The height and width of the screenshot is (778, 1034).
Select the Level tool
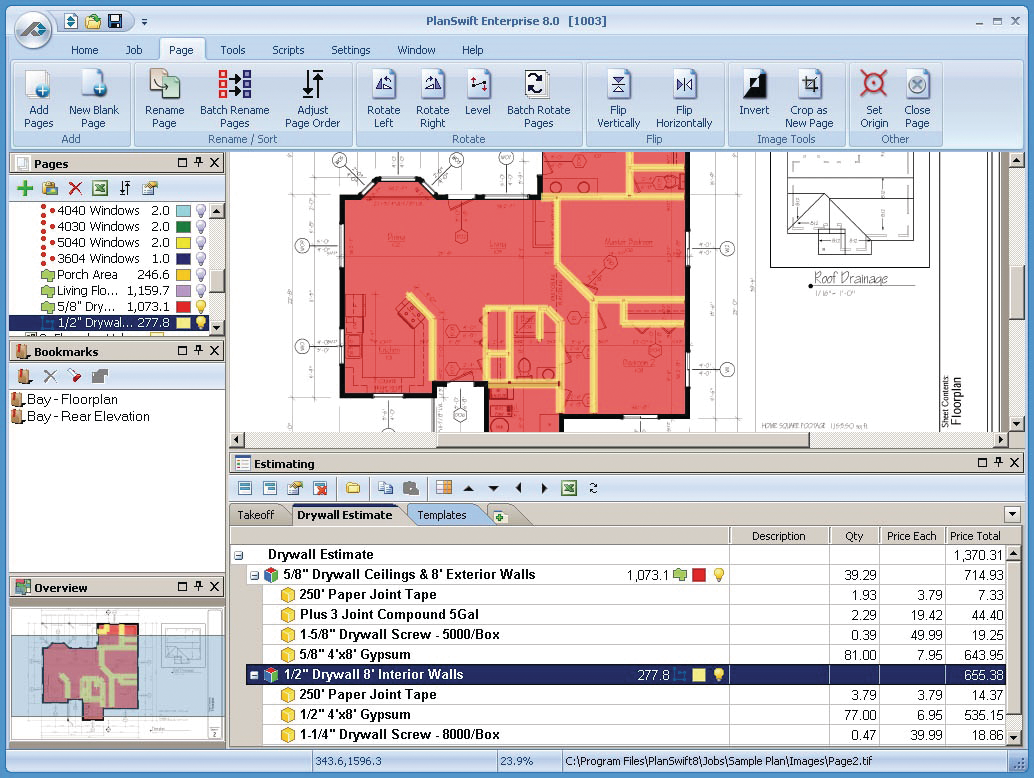(477, 92)
